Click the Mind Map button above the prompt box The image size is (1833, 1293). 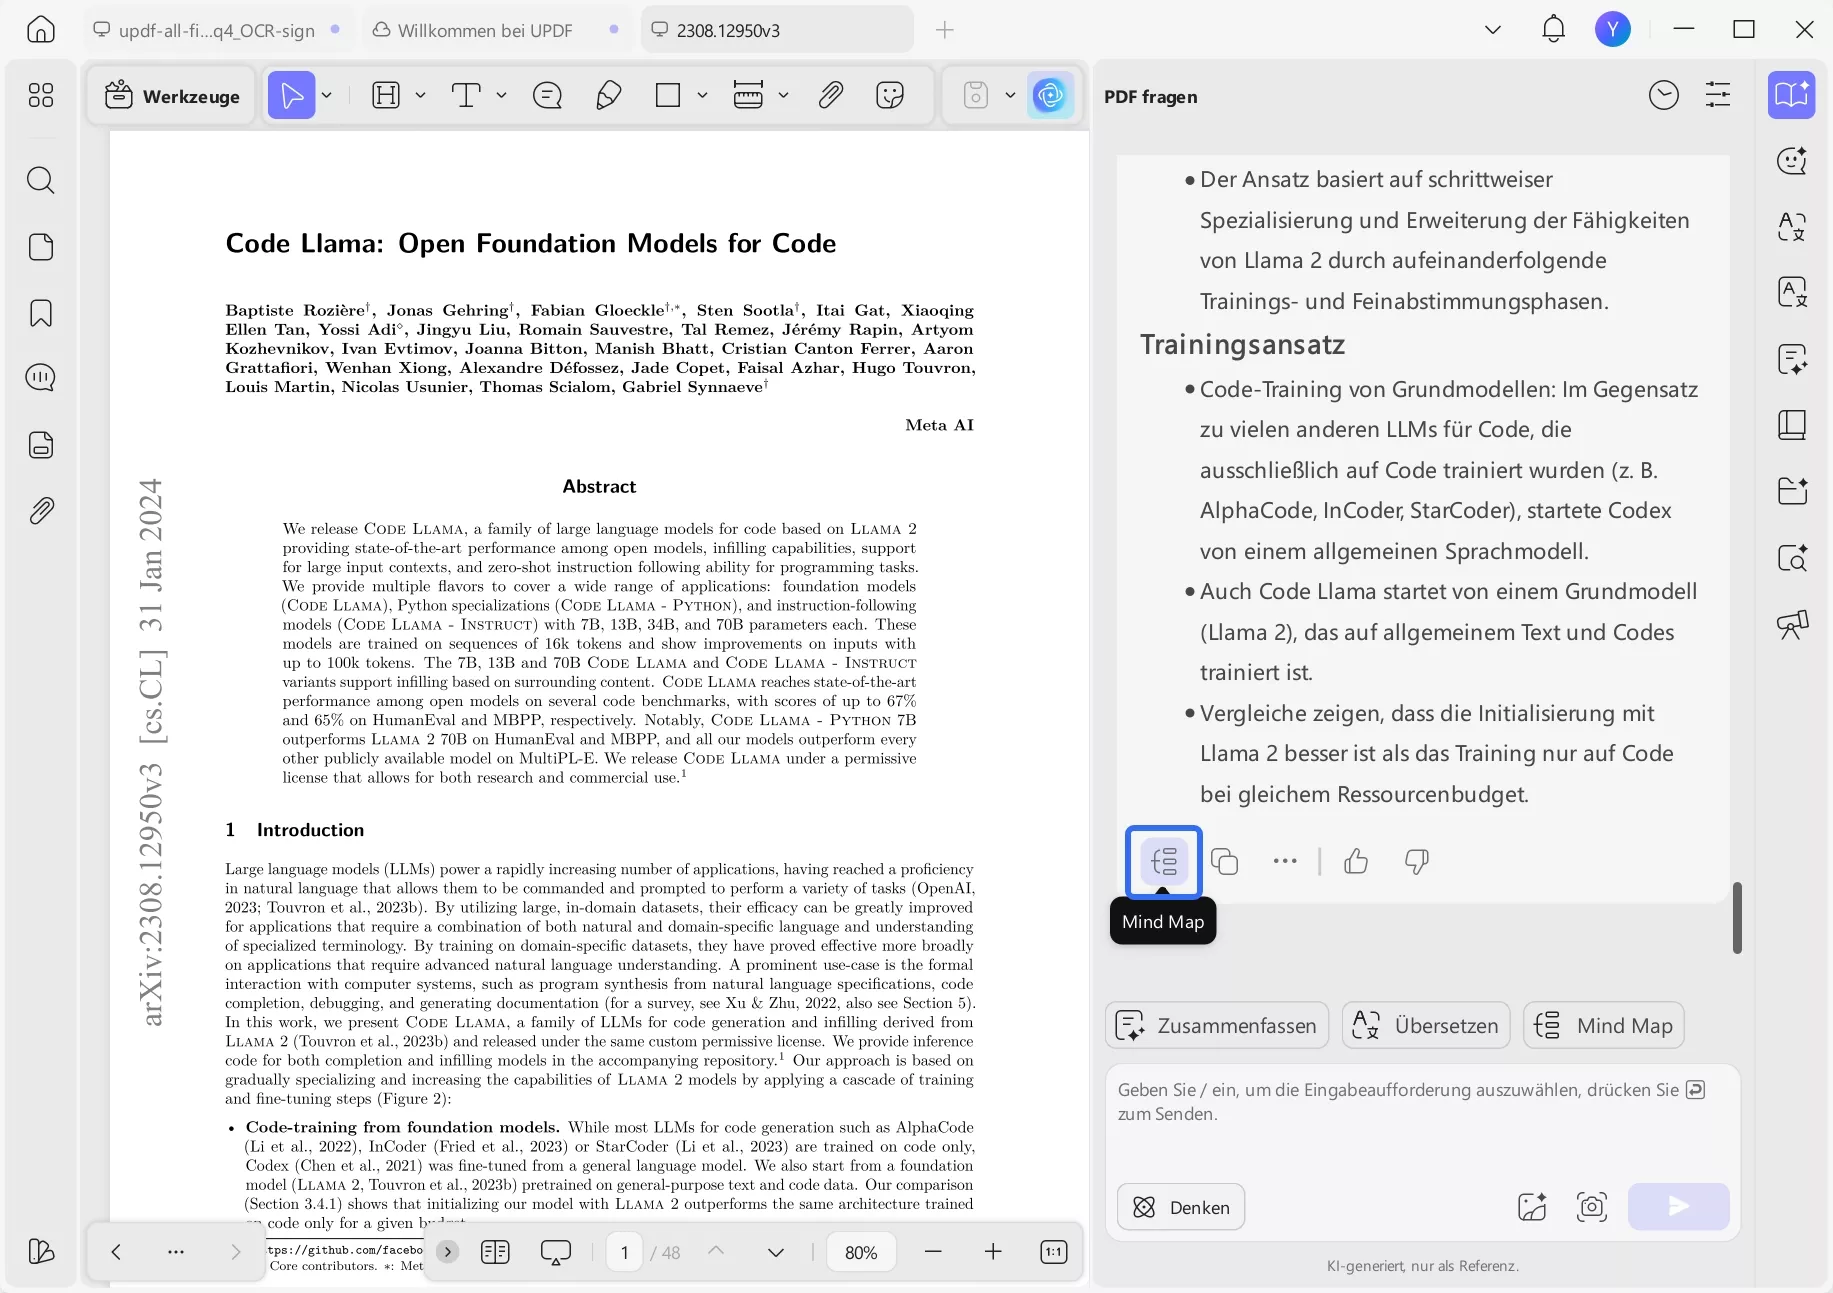point(1604,1025)
